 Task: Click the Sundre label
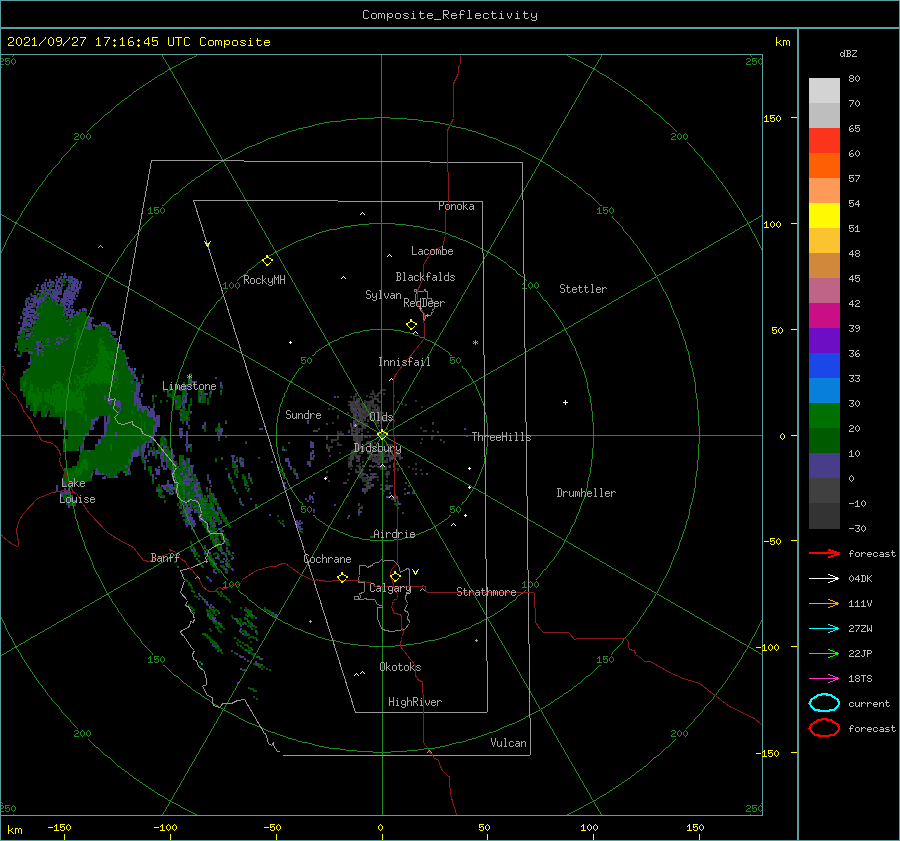[303, 415]
